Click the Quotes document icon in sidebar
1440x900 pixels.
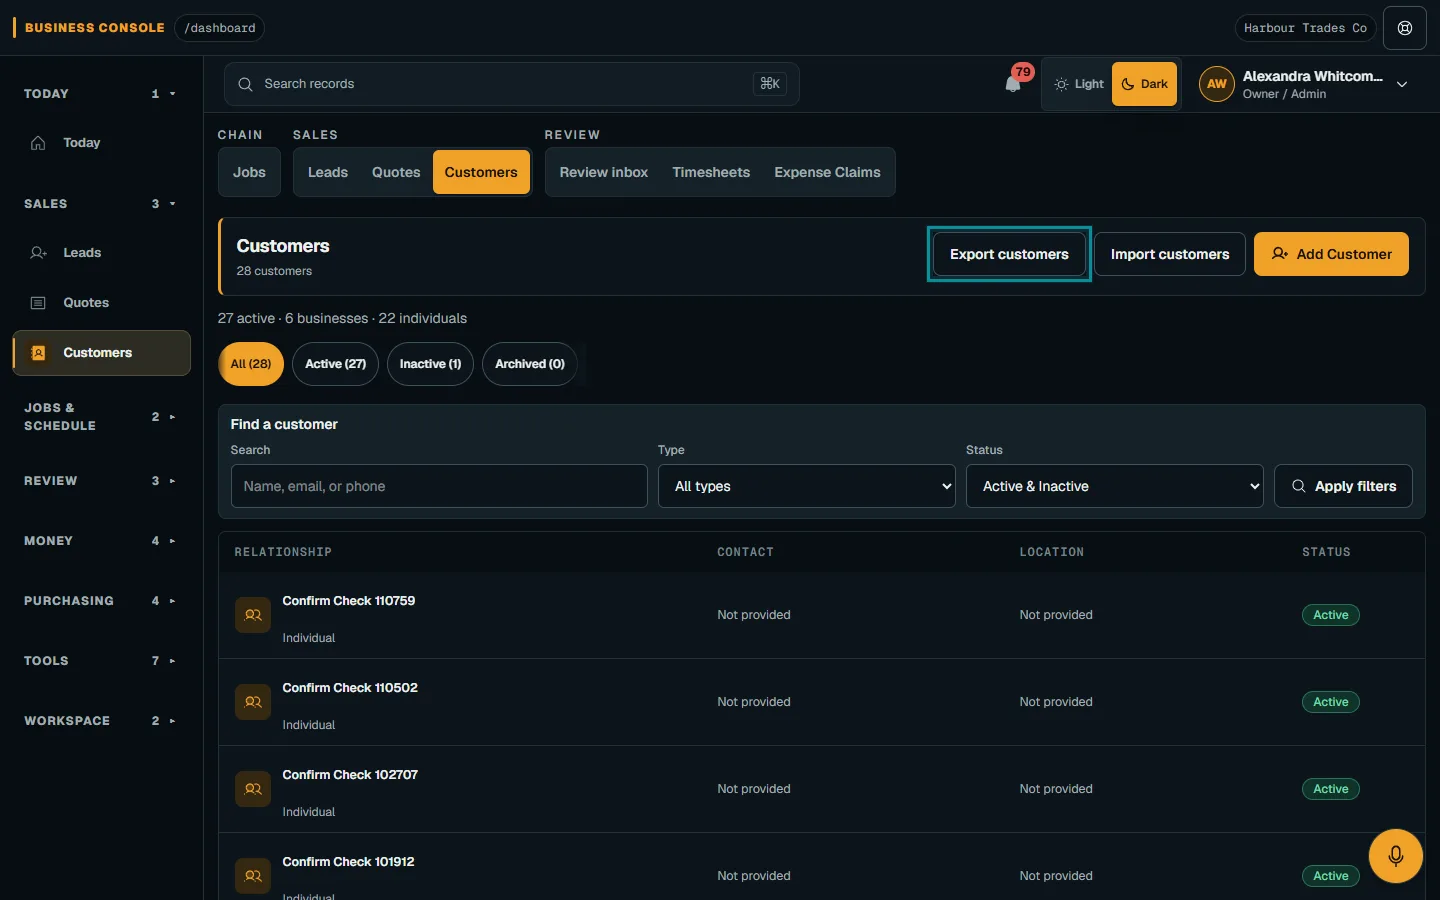(38, 303)
